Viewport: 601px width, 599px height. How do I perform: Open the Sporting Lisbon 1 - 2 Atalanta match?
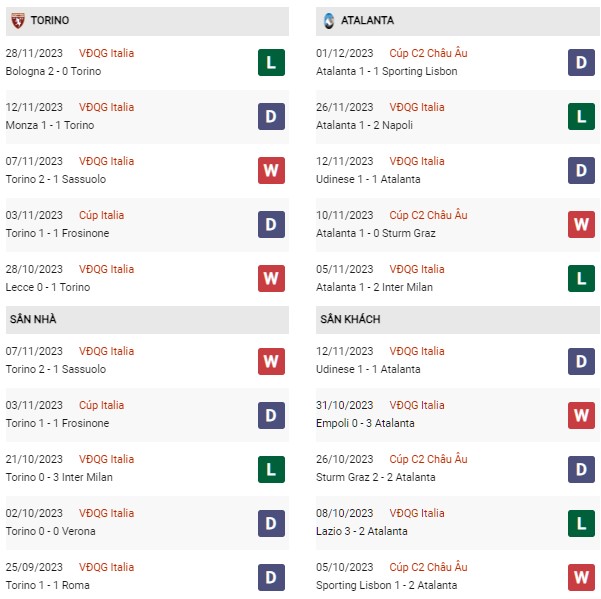(x=386, y=585)
